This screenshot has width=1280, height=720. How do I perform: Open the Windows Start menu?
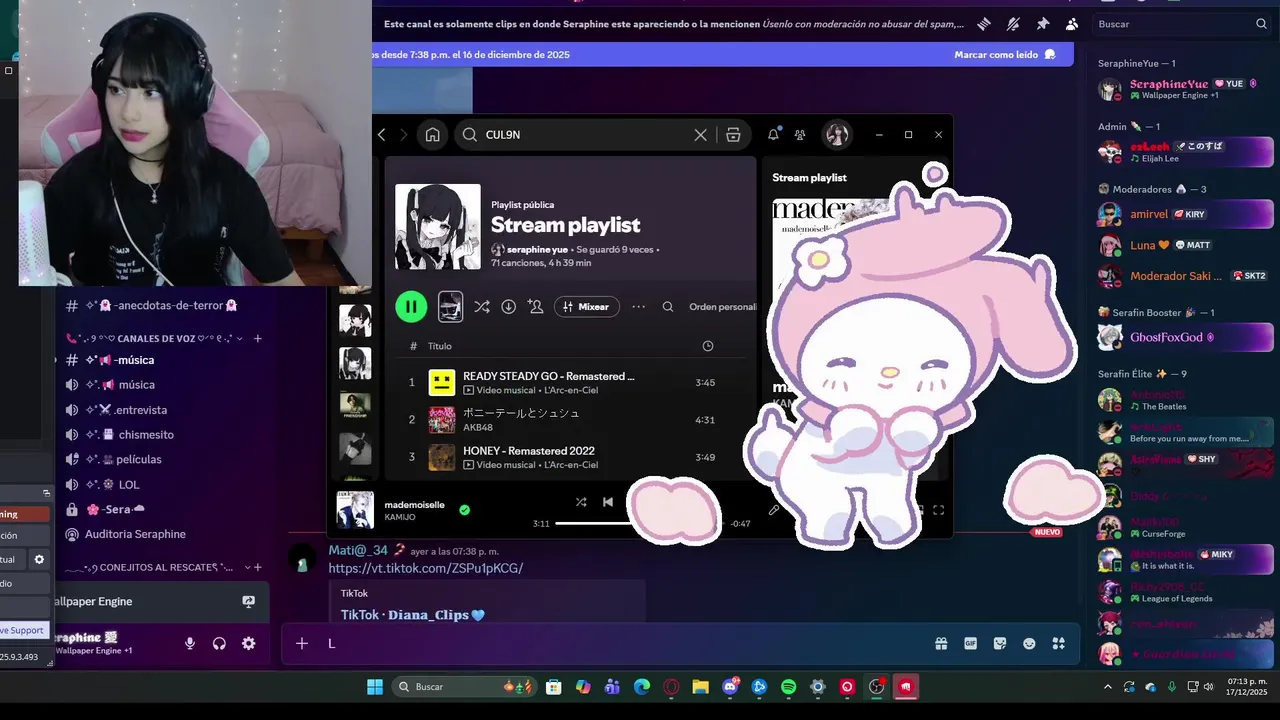pyautogui.click(x=374, y=687)
